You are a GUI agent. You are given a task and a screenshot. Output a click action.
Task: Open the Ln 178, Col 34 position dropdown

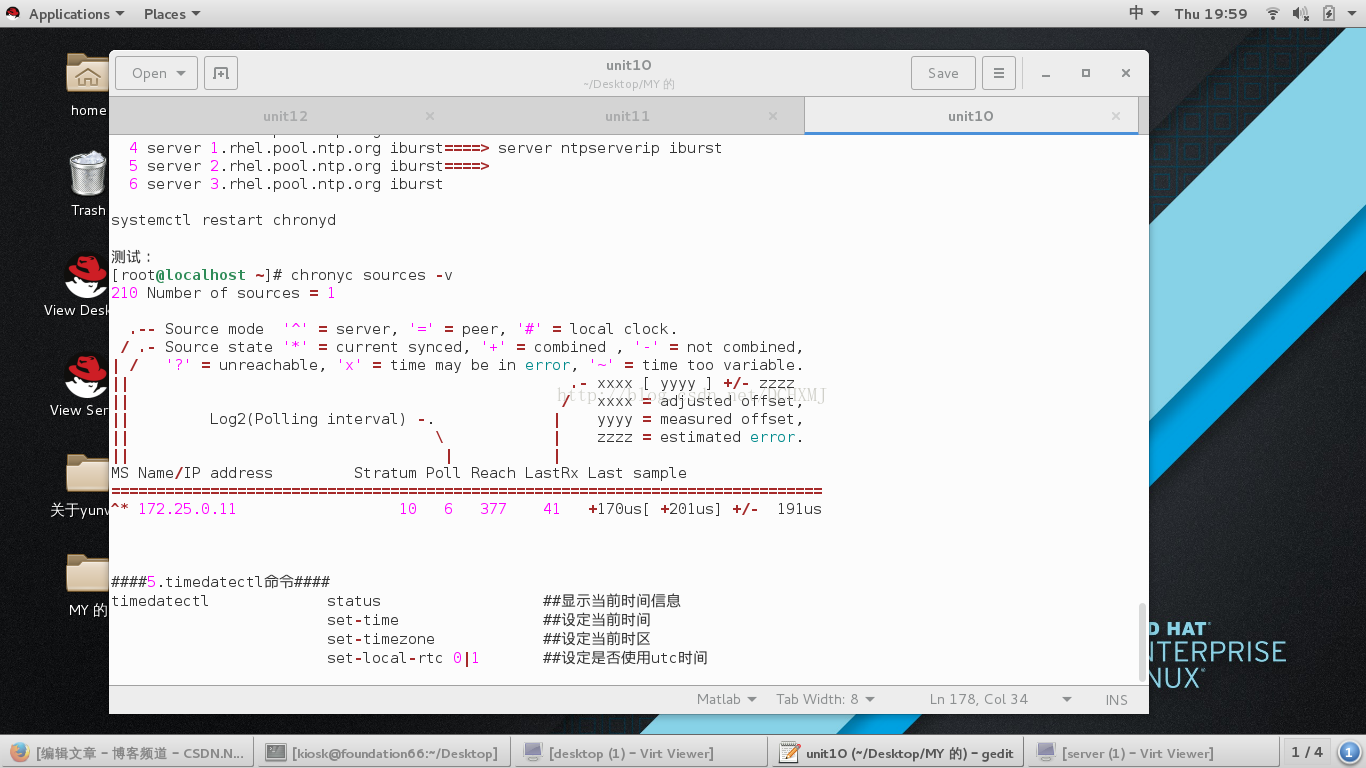1000,699
